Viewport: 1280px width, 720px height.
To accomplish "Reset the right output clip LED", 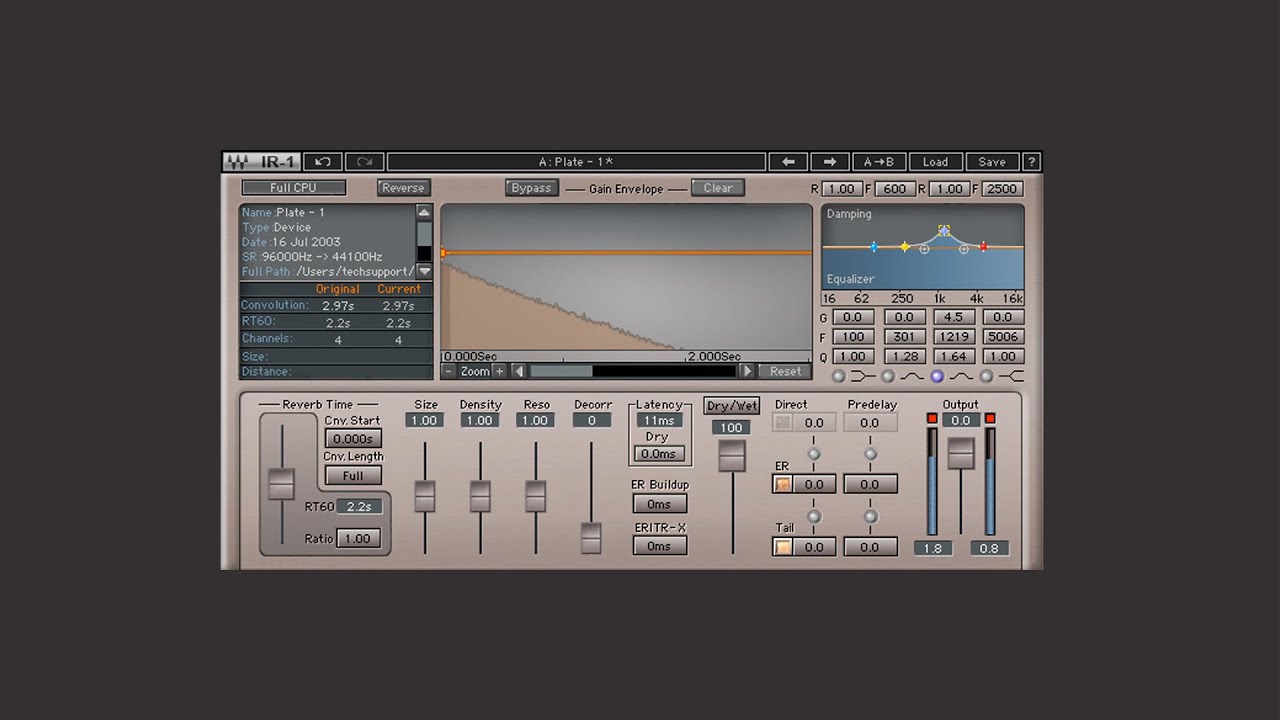I will pos(990,418).
